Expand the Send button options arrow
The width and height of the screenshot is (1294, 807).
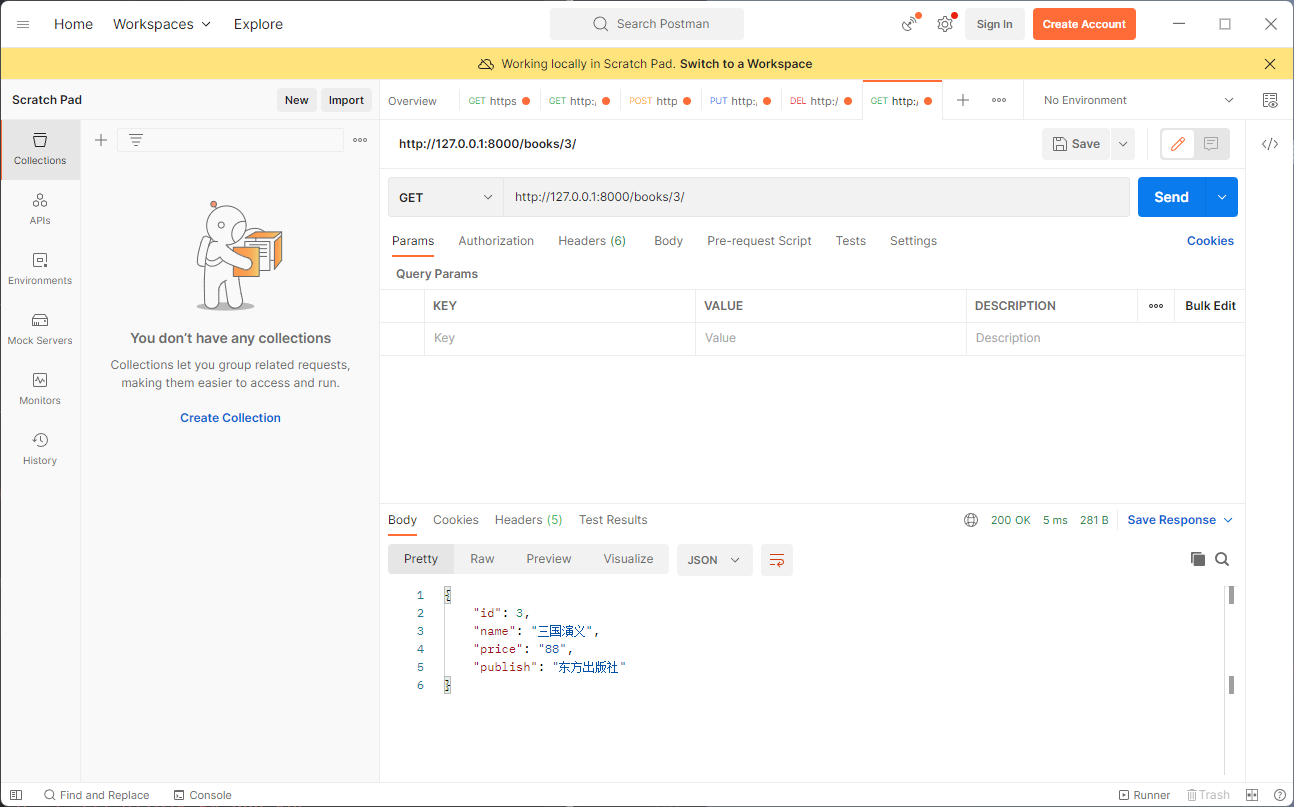(1222, 197)
